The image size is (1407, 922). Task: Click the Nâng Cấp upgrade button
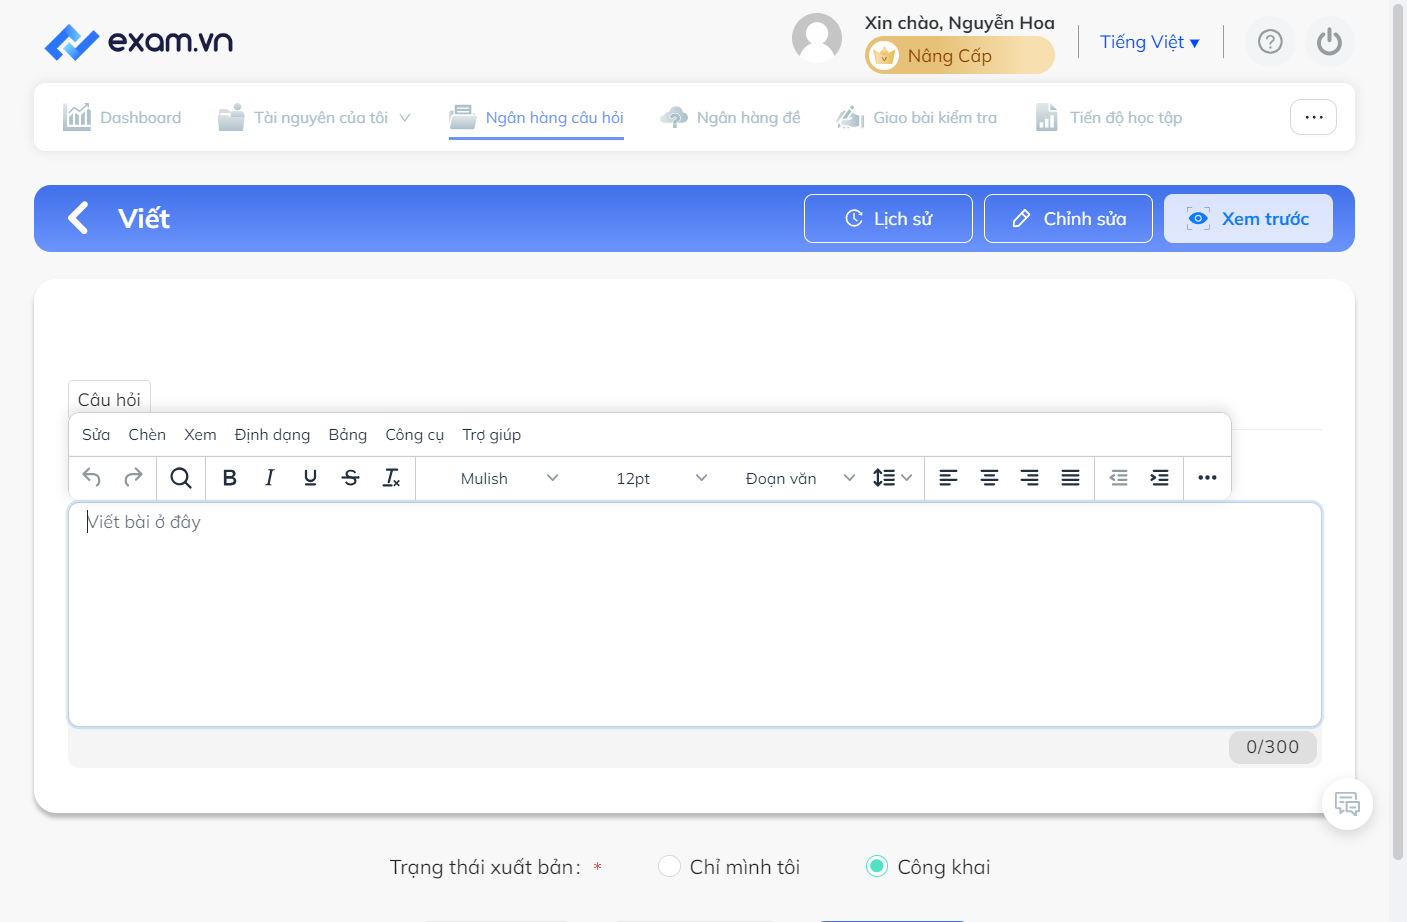(960, 55)
